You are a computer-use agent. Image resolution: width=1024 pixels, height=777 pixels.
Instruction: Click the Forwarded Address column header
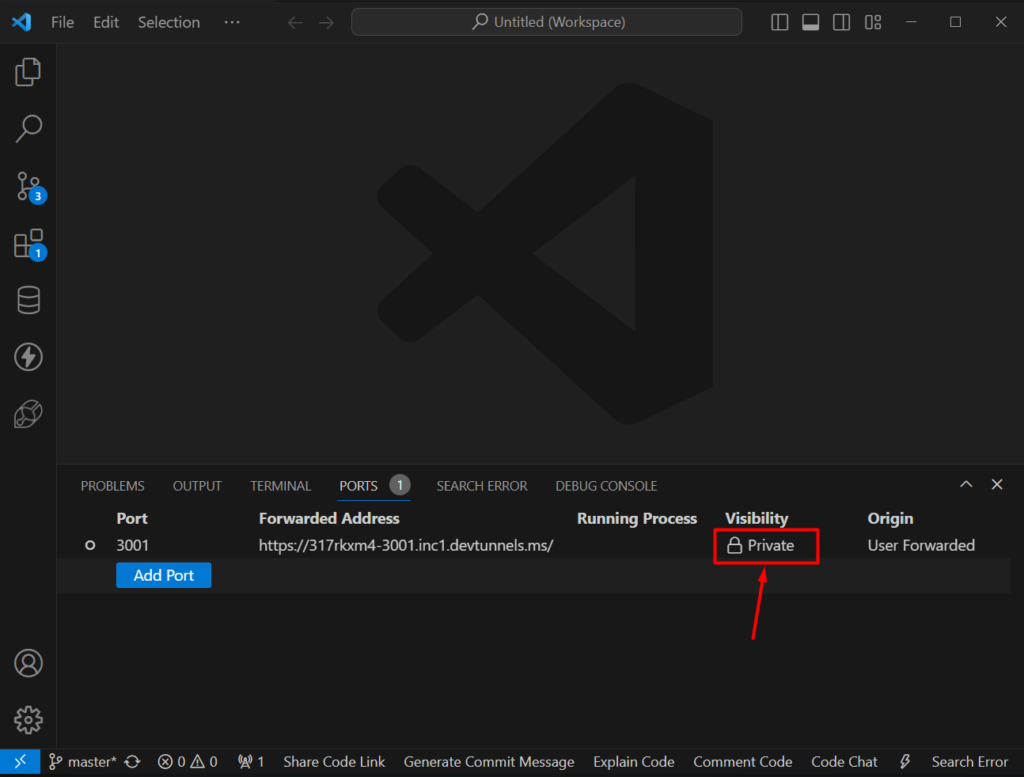[329, 518]
